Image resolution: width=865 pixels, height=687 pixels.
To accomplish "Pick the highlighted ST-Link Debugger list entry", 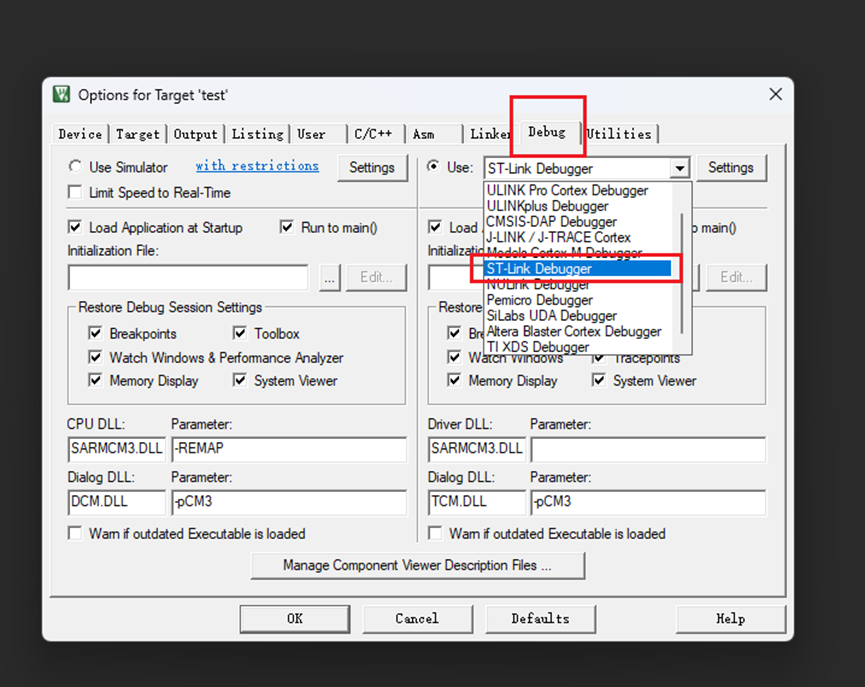I will (578, 269).
